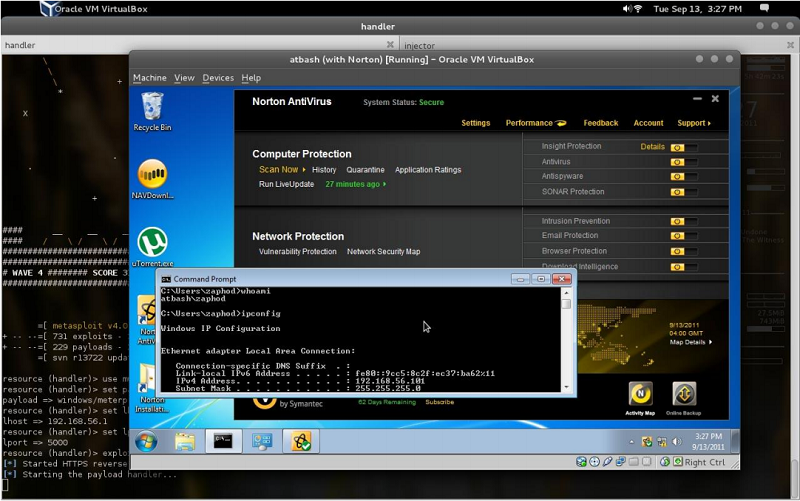
Task: Open the Devices menu in VirtualBox
Action: [218, 78]
